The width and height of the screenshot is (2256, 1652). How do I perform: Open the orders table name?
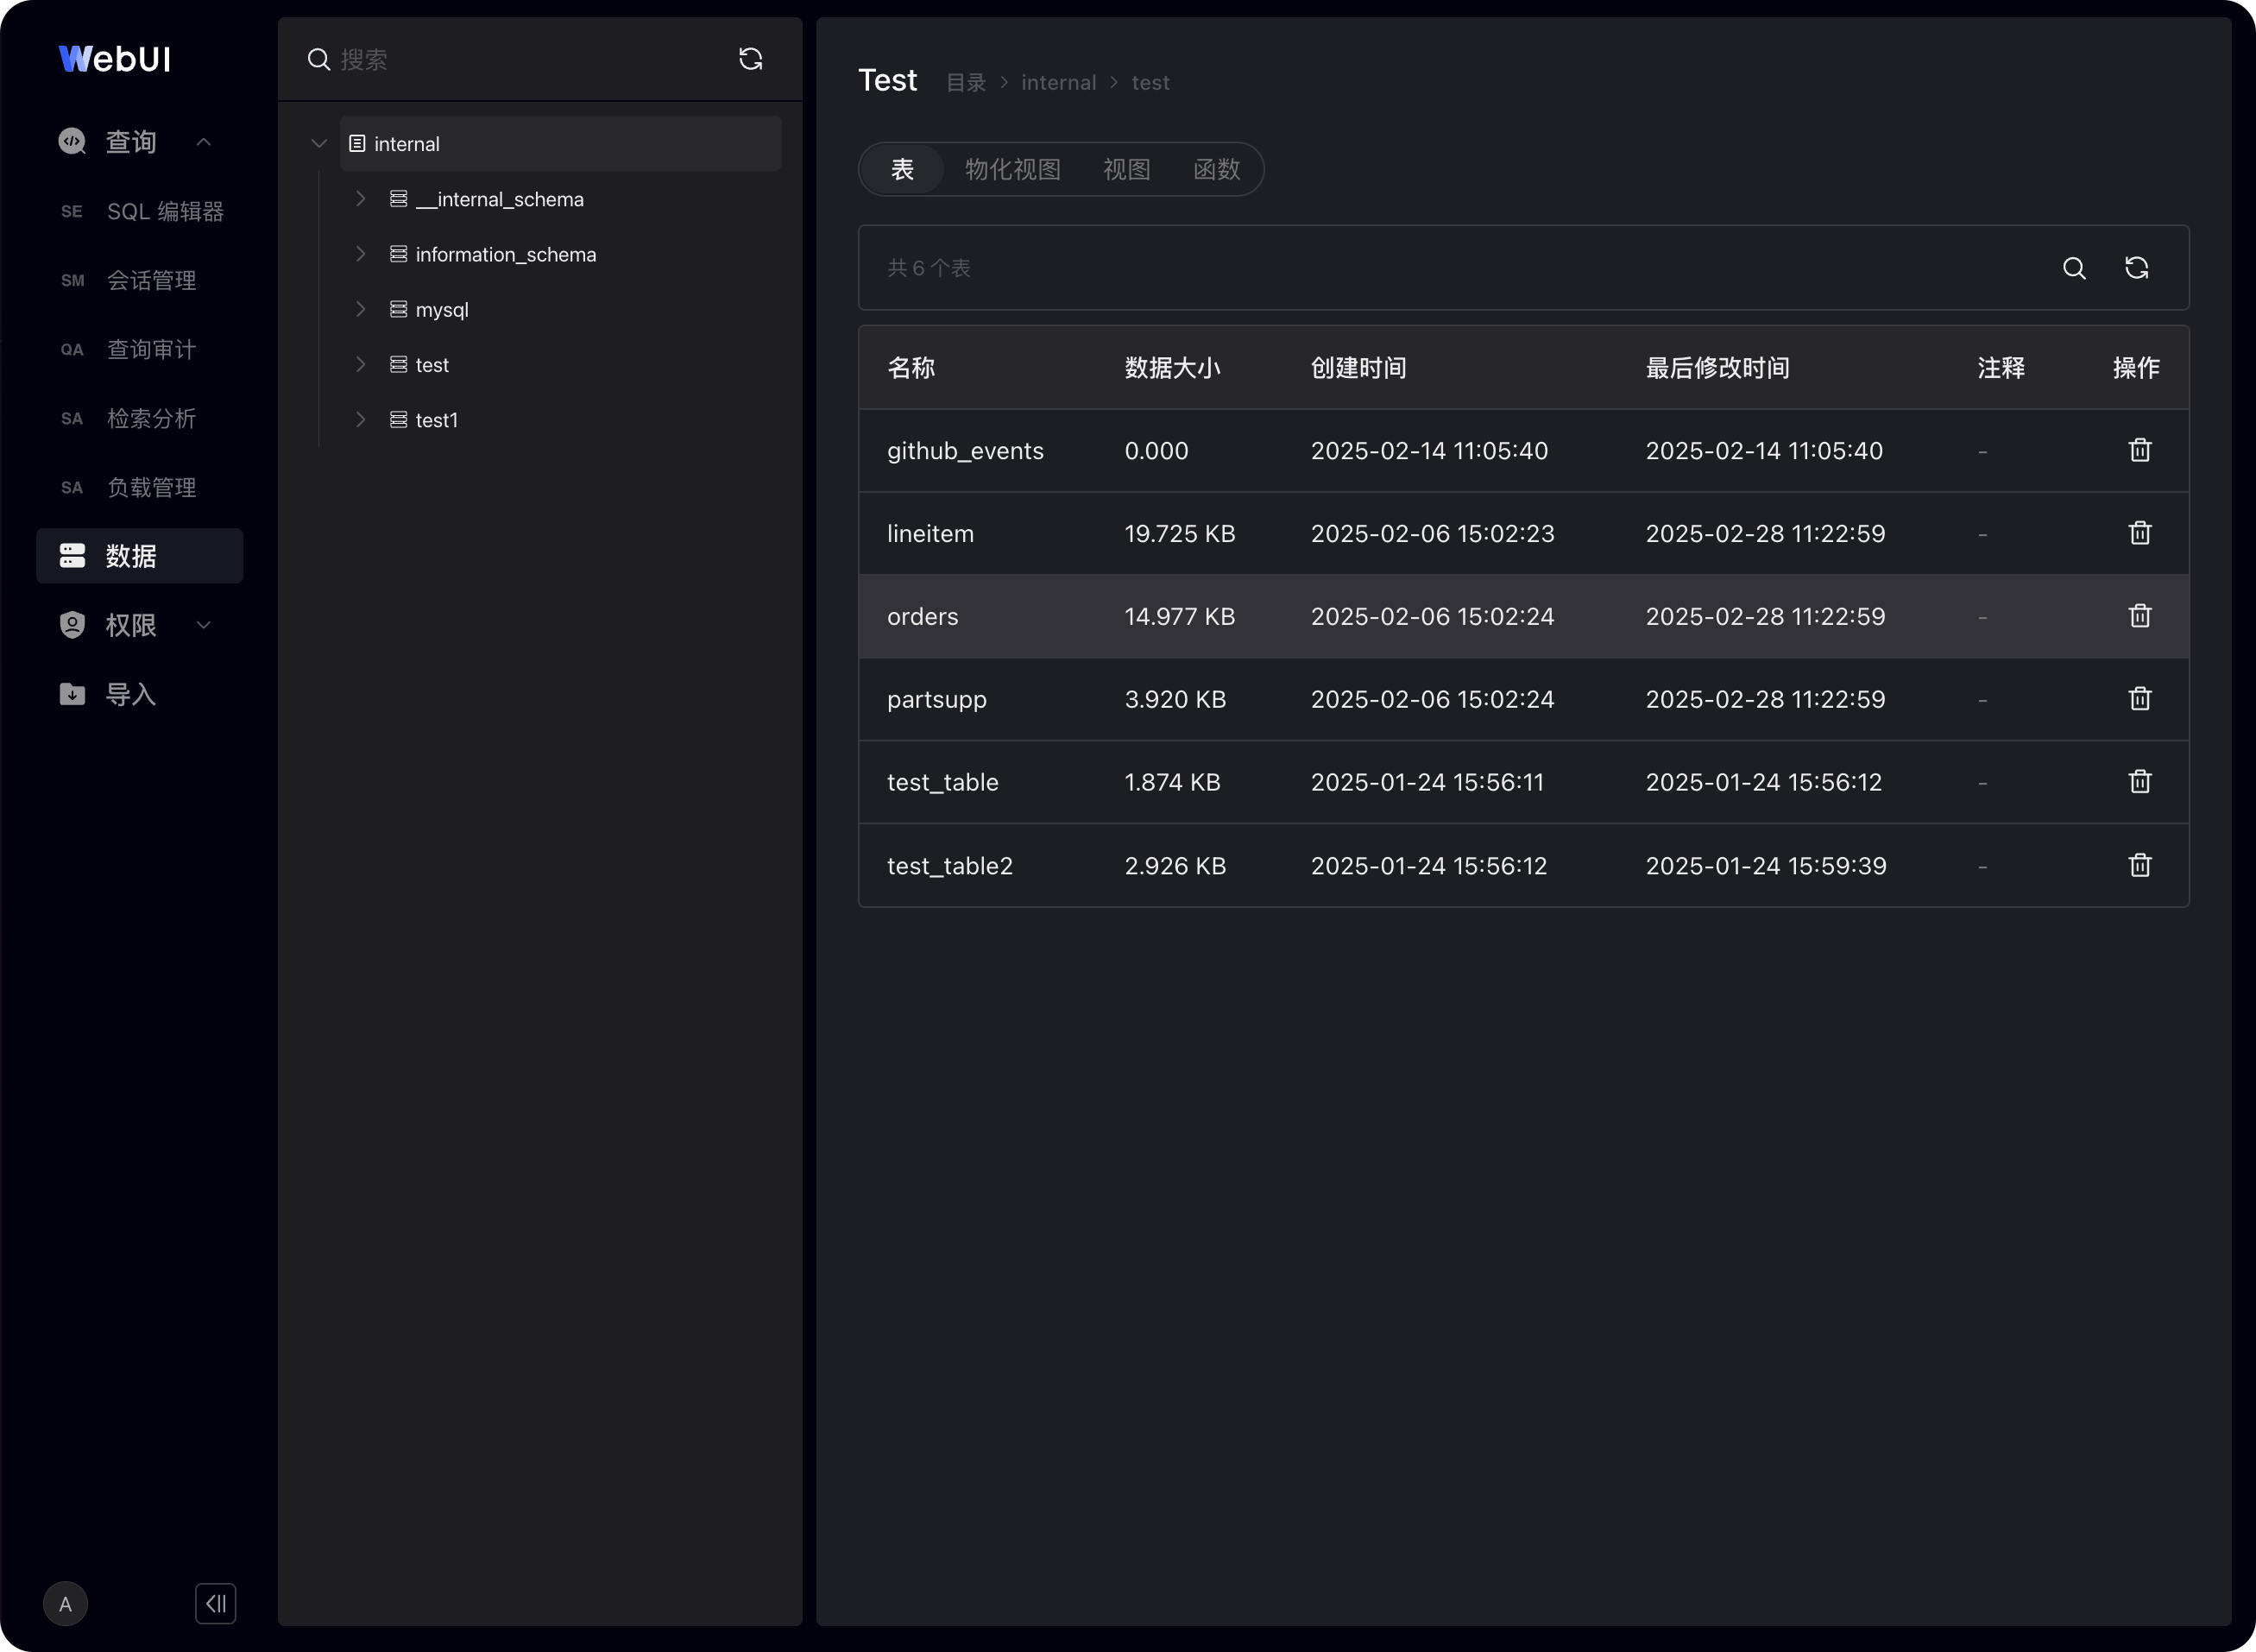[x=922, y=617]
